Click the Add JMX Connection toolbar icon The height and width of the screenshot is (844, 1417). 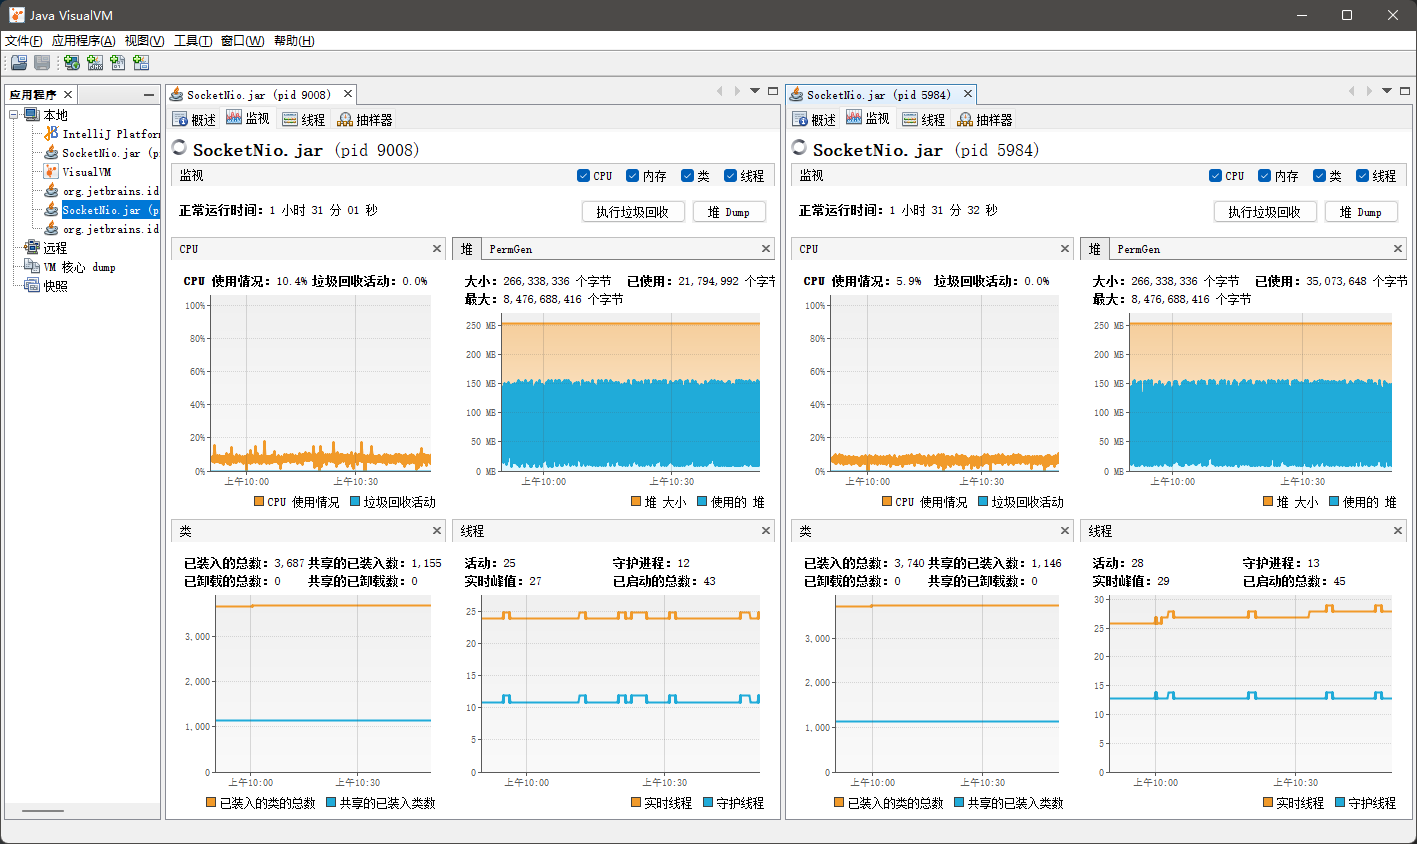(95, 63)
